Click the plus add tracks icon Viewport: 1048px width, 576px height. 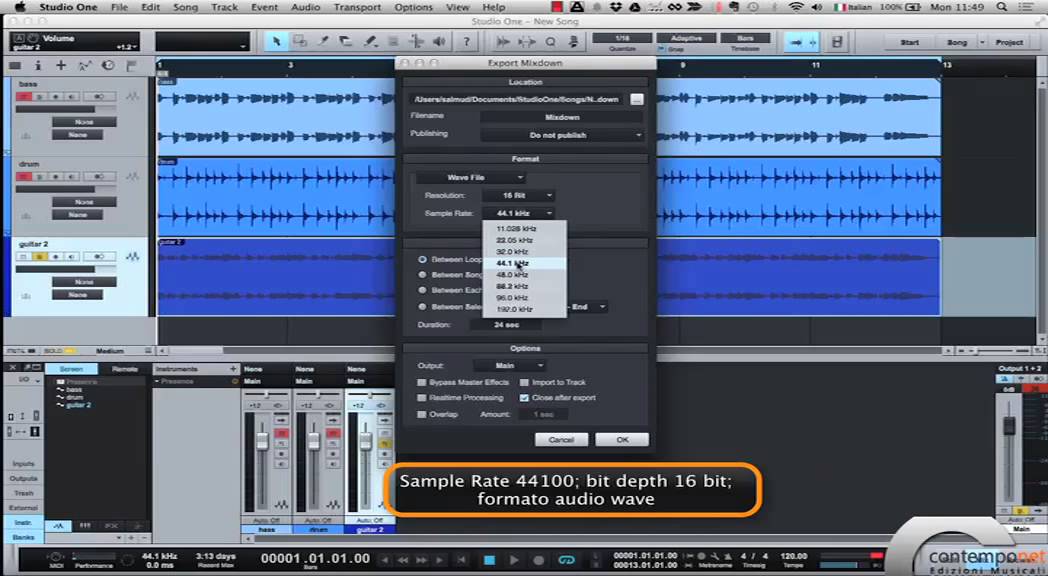point(61,65)
